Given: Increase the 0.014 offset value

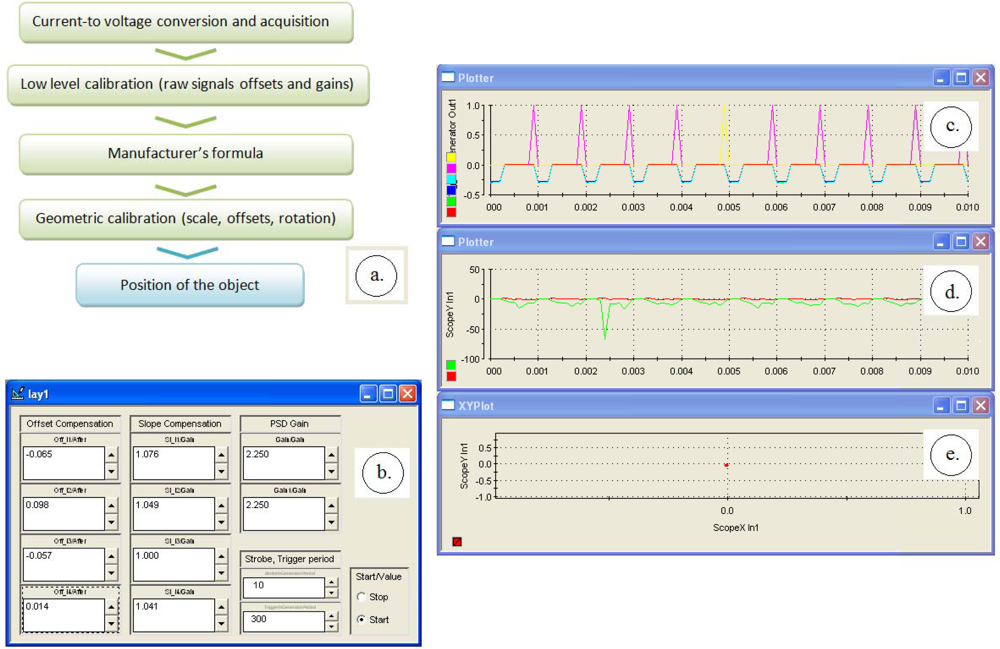Looking at the screenshot, I should [112, 608].
